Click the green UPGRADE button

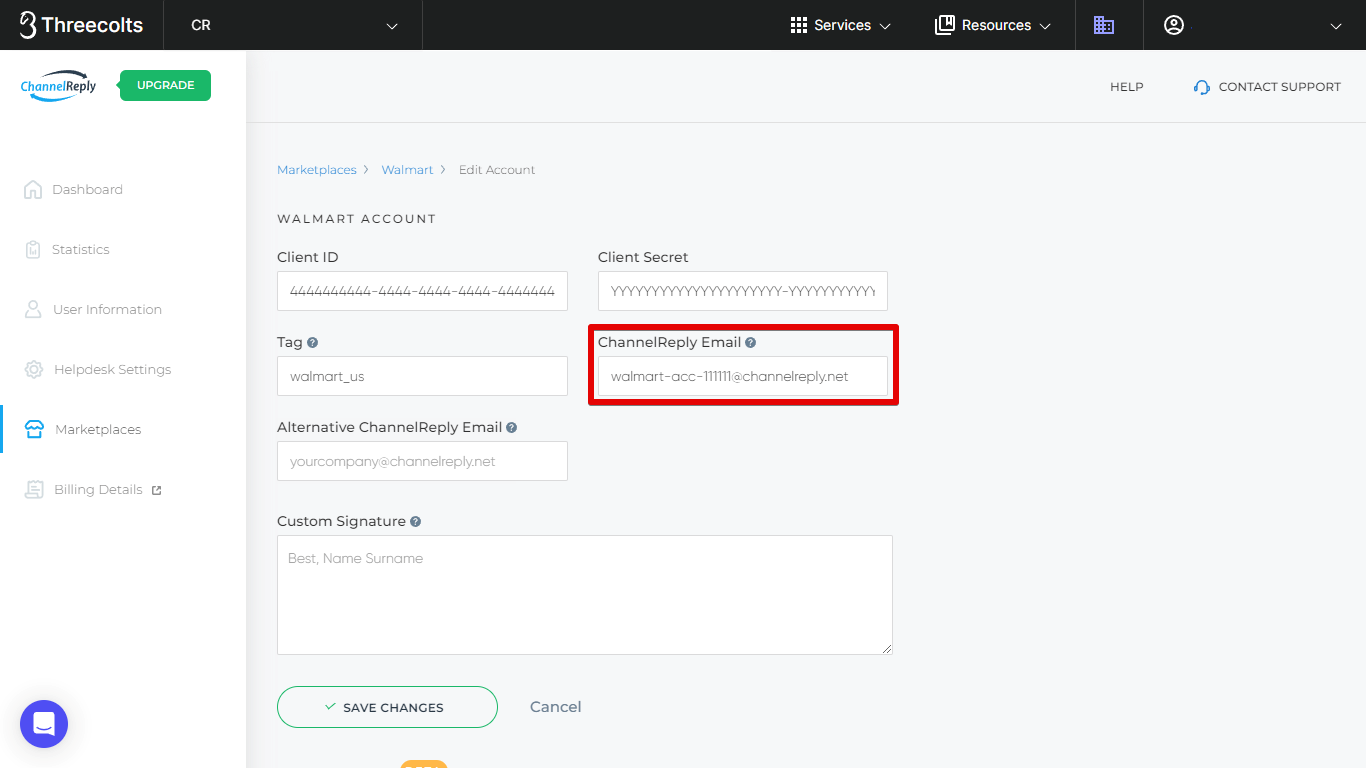pyautogui.click(x=165, y=85)
